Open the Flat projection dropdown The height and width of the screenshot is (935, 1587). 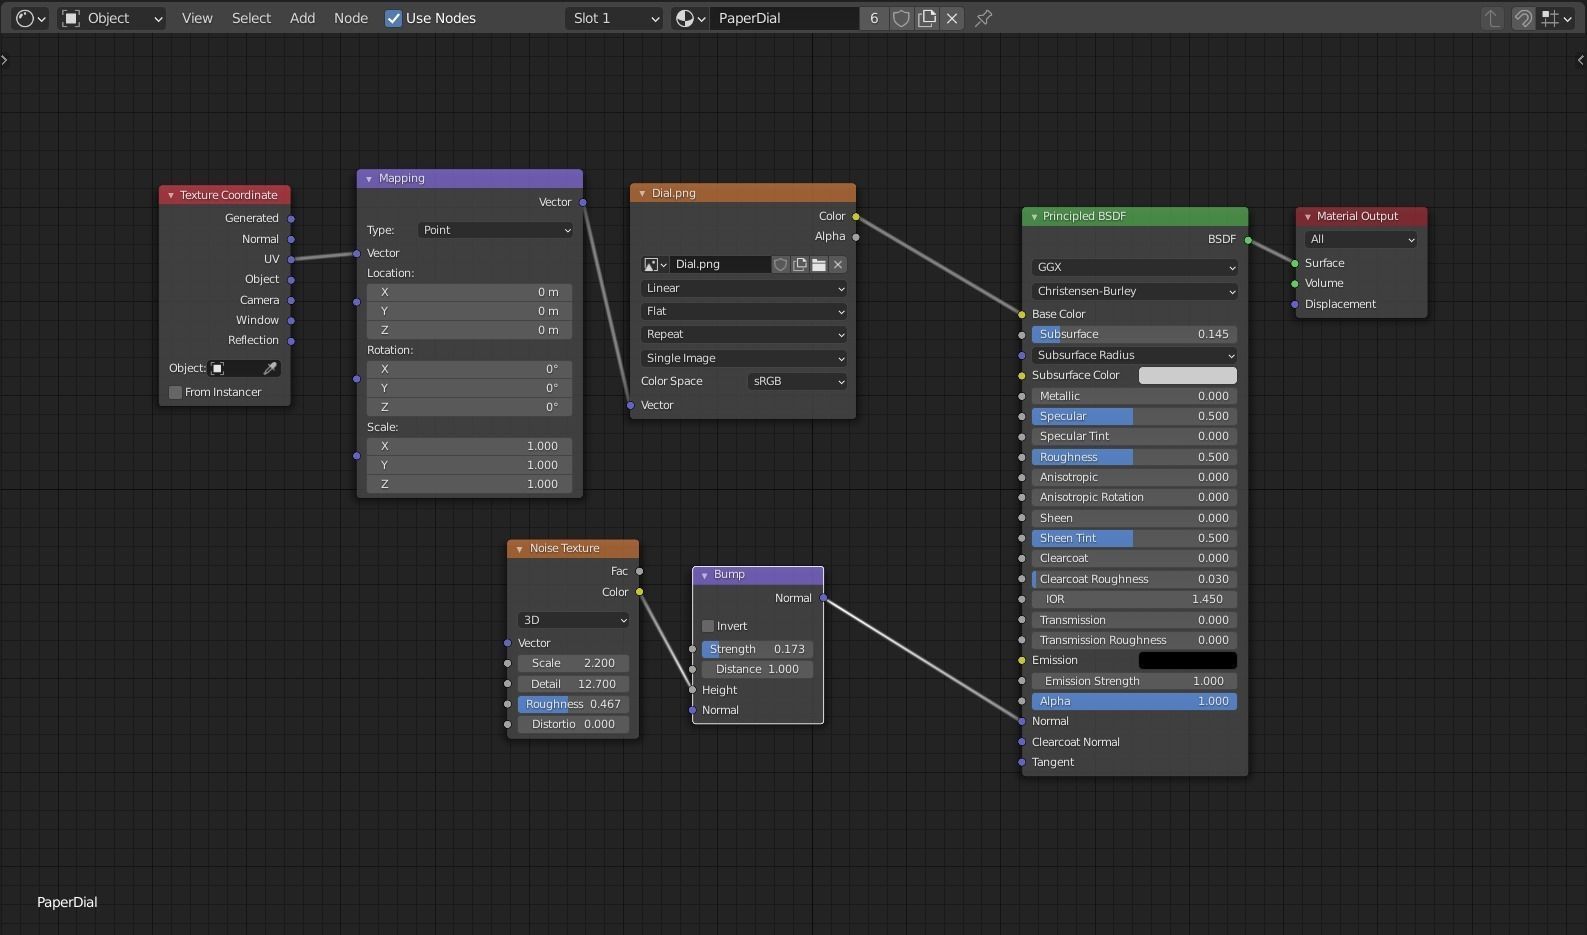743,311
